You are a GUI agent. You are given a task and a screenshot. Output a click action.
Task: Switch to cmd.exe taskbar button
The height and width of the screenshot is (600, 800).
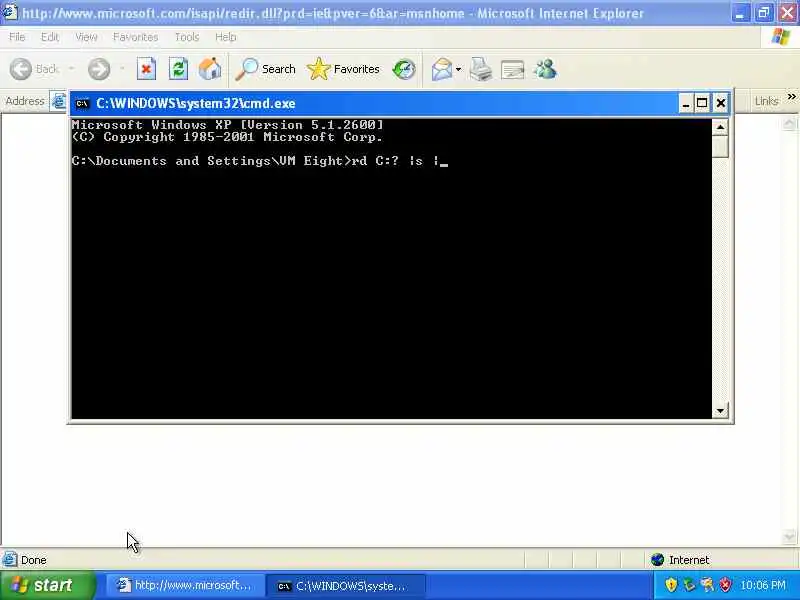coord(348,585)
